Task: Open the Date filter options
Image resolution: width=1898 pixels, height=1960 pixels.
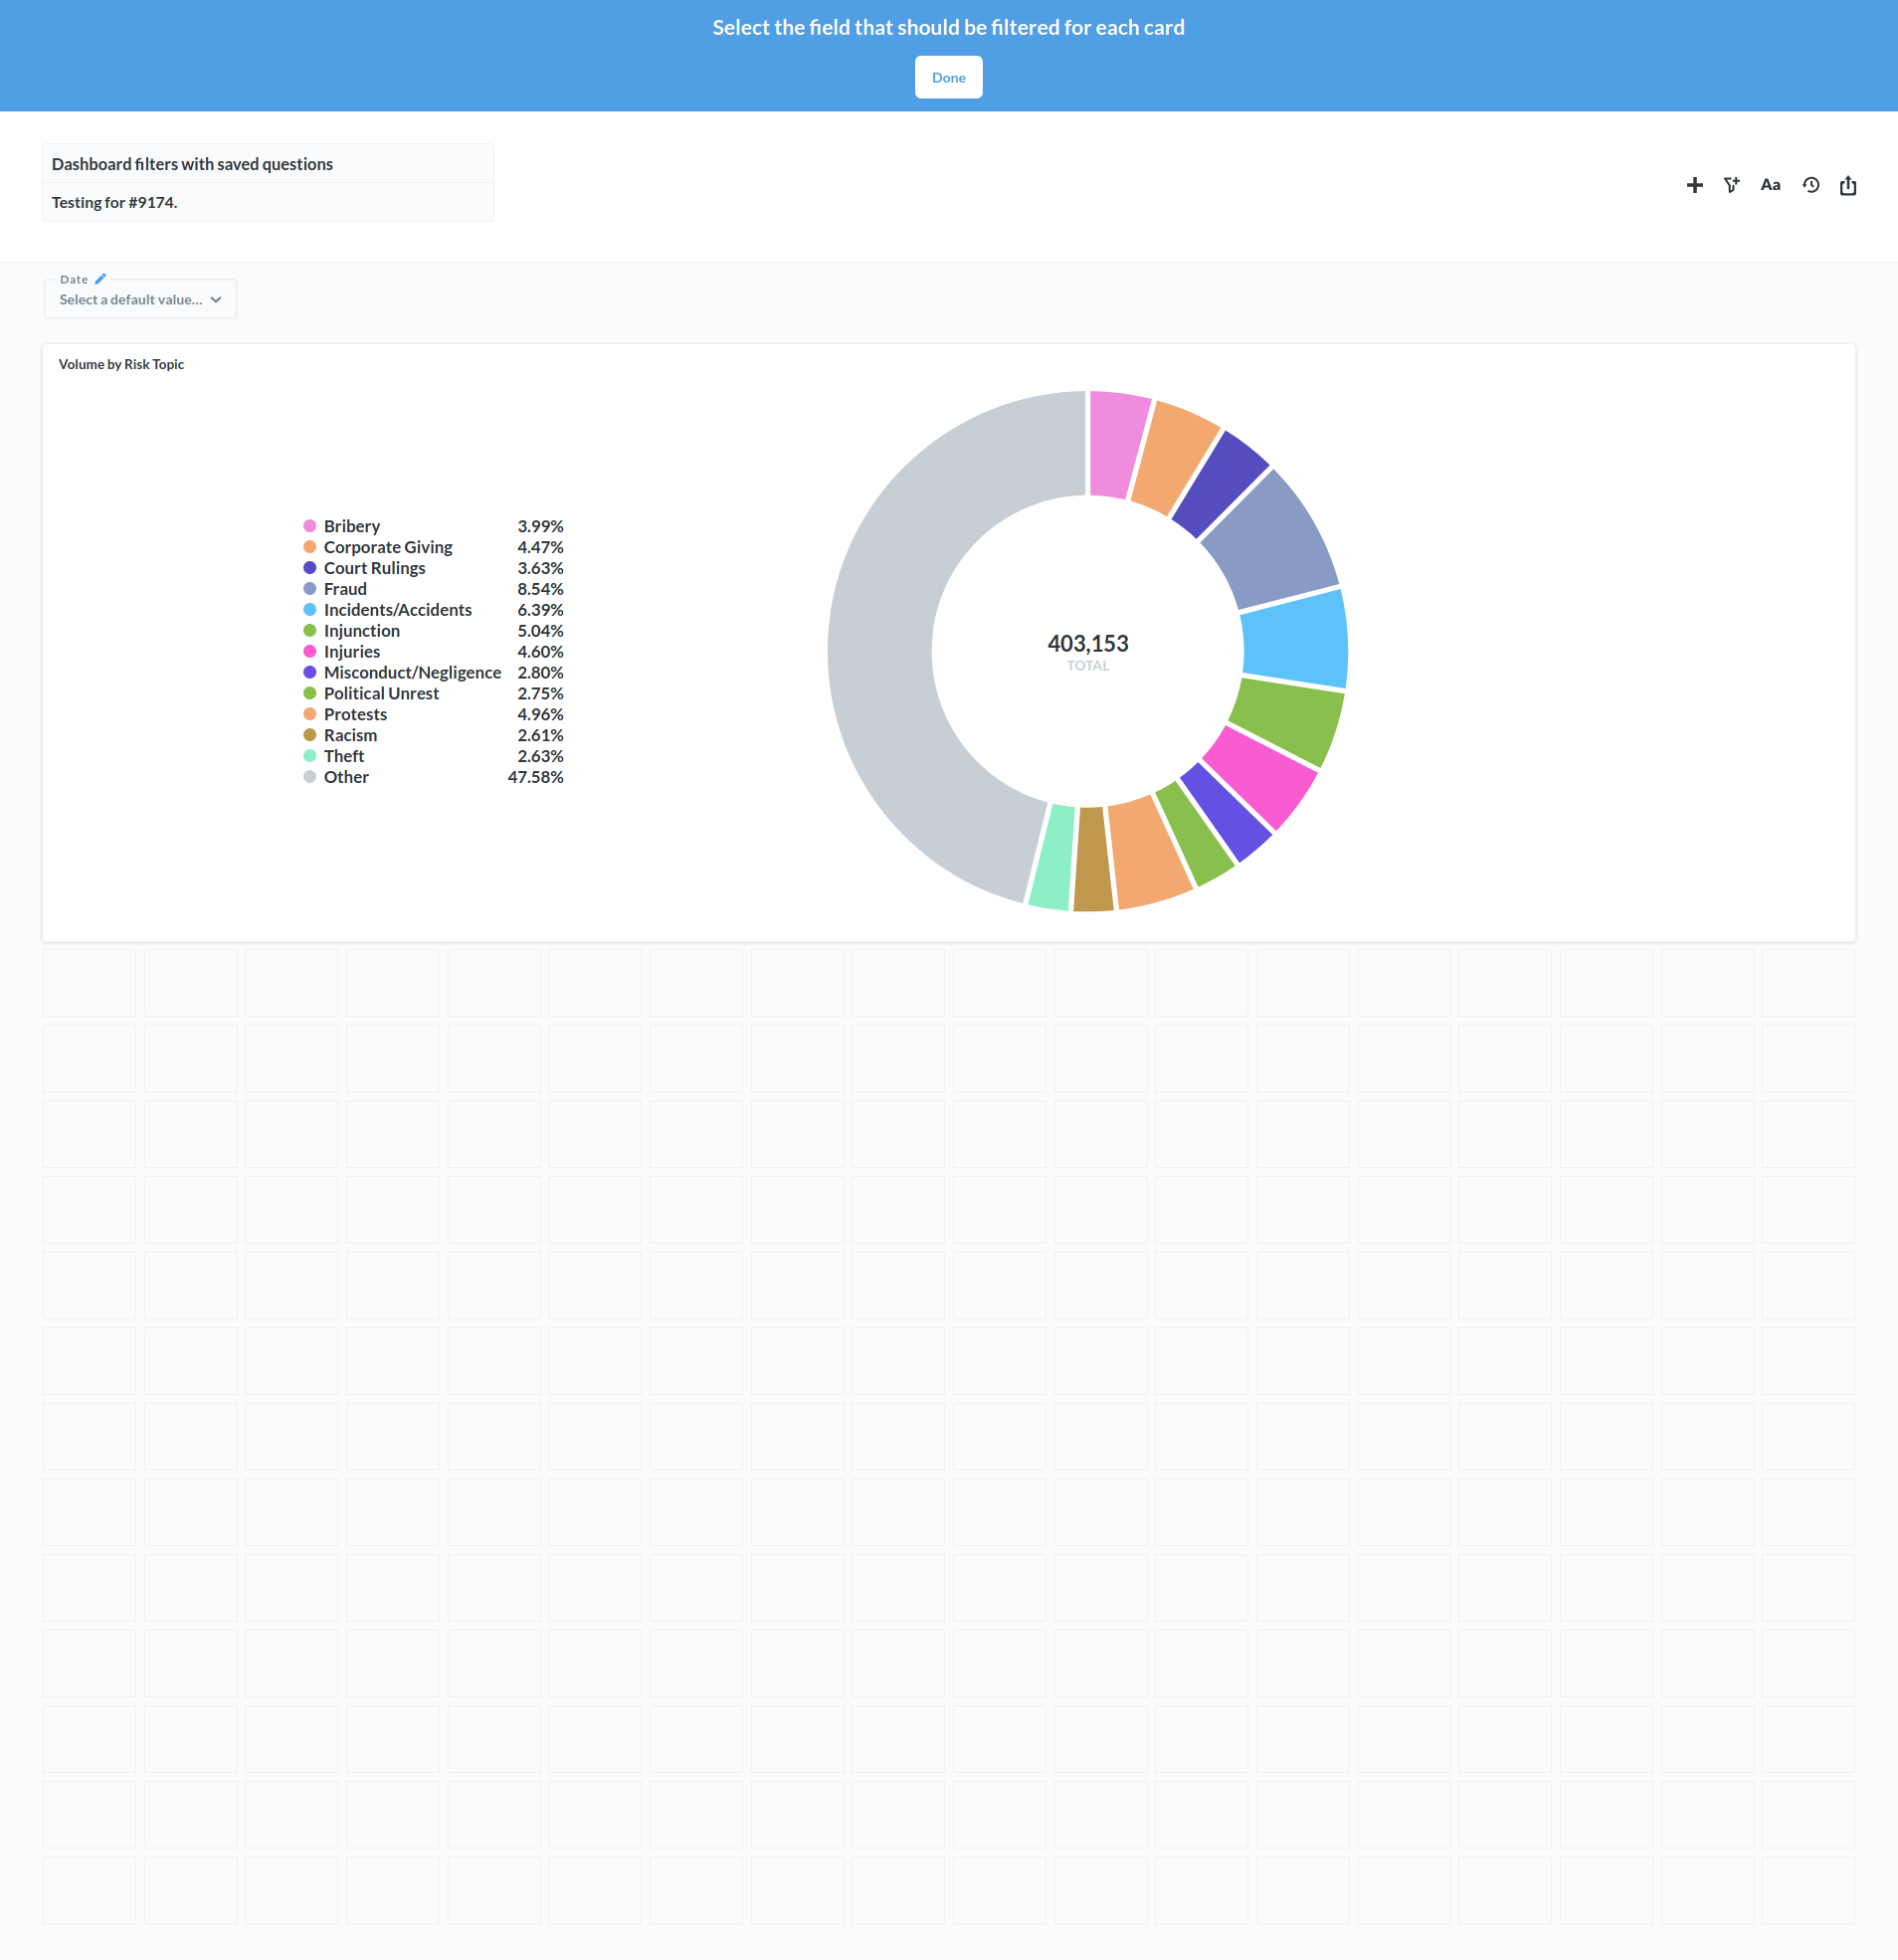Action: coord(75,279)
